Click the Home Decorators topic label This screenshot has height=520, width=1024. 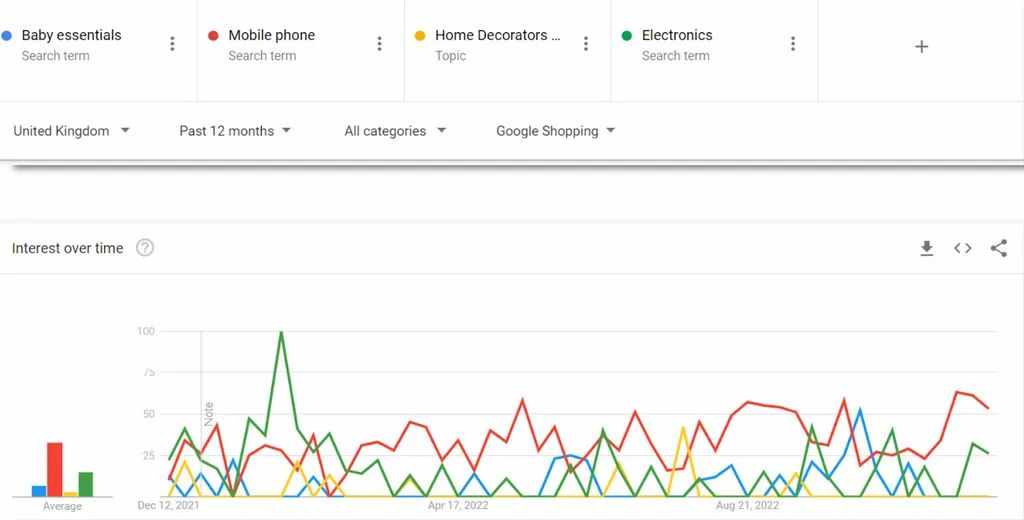point(498,35)
